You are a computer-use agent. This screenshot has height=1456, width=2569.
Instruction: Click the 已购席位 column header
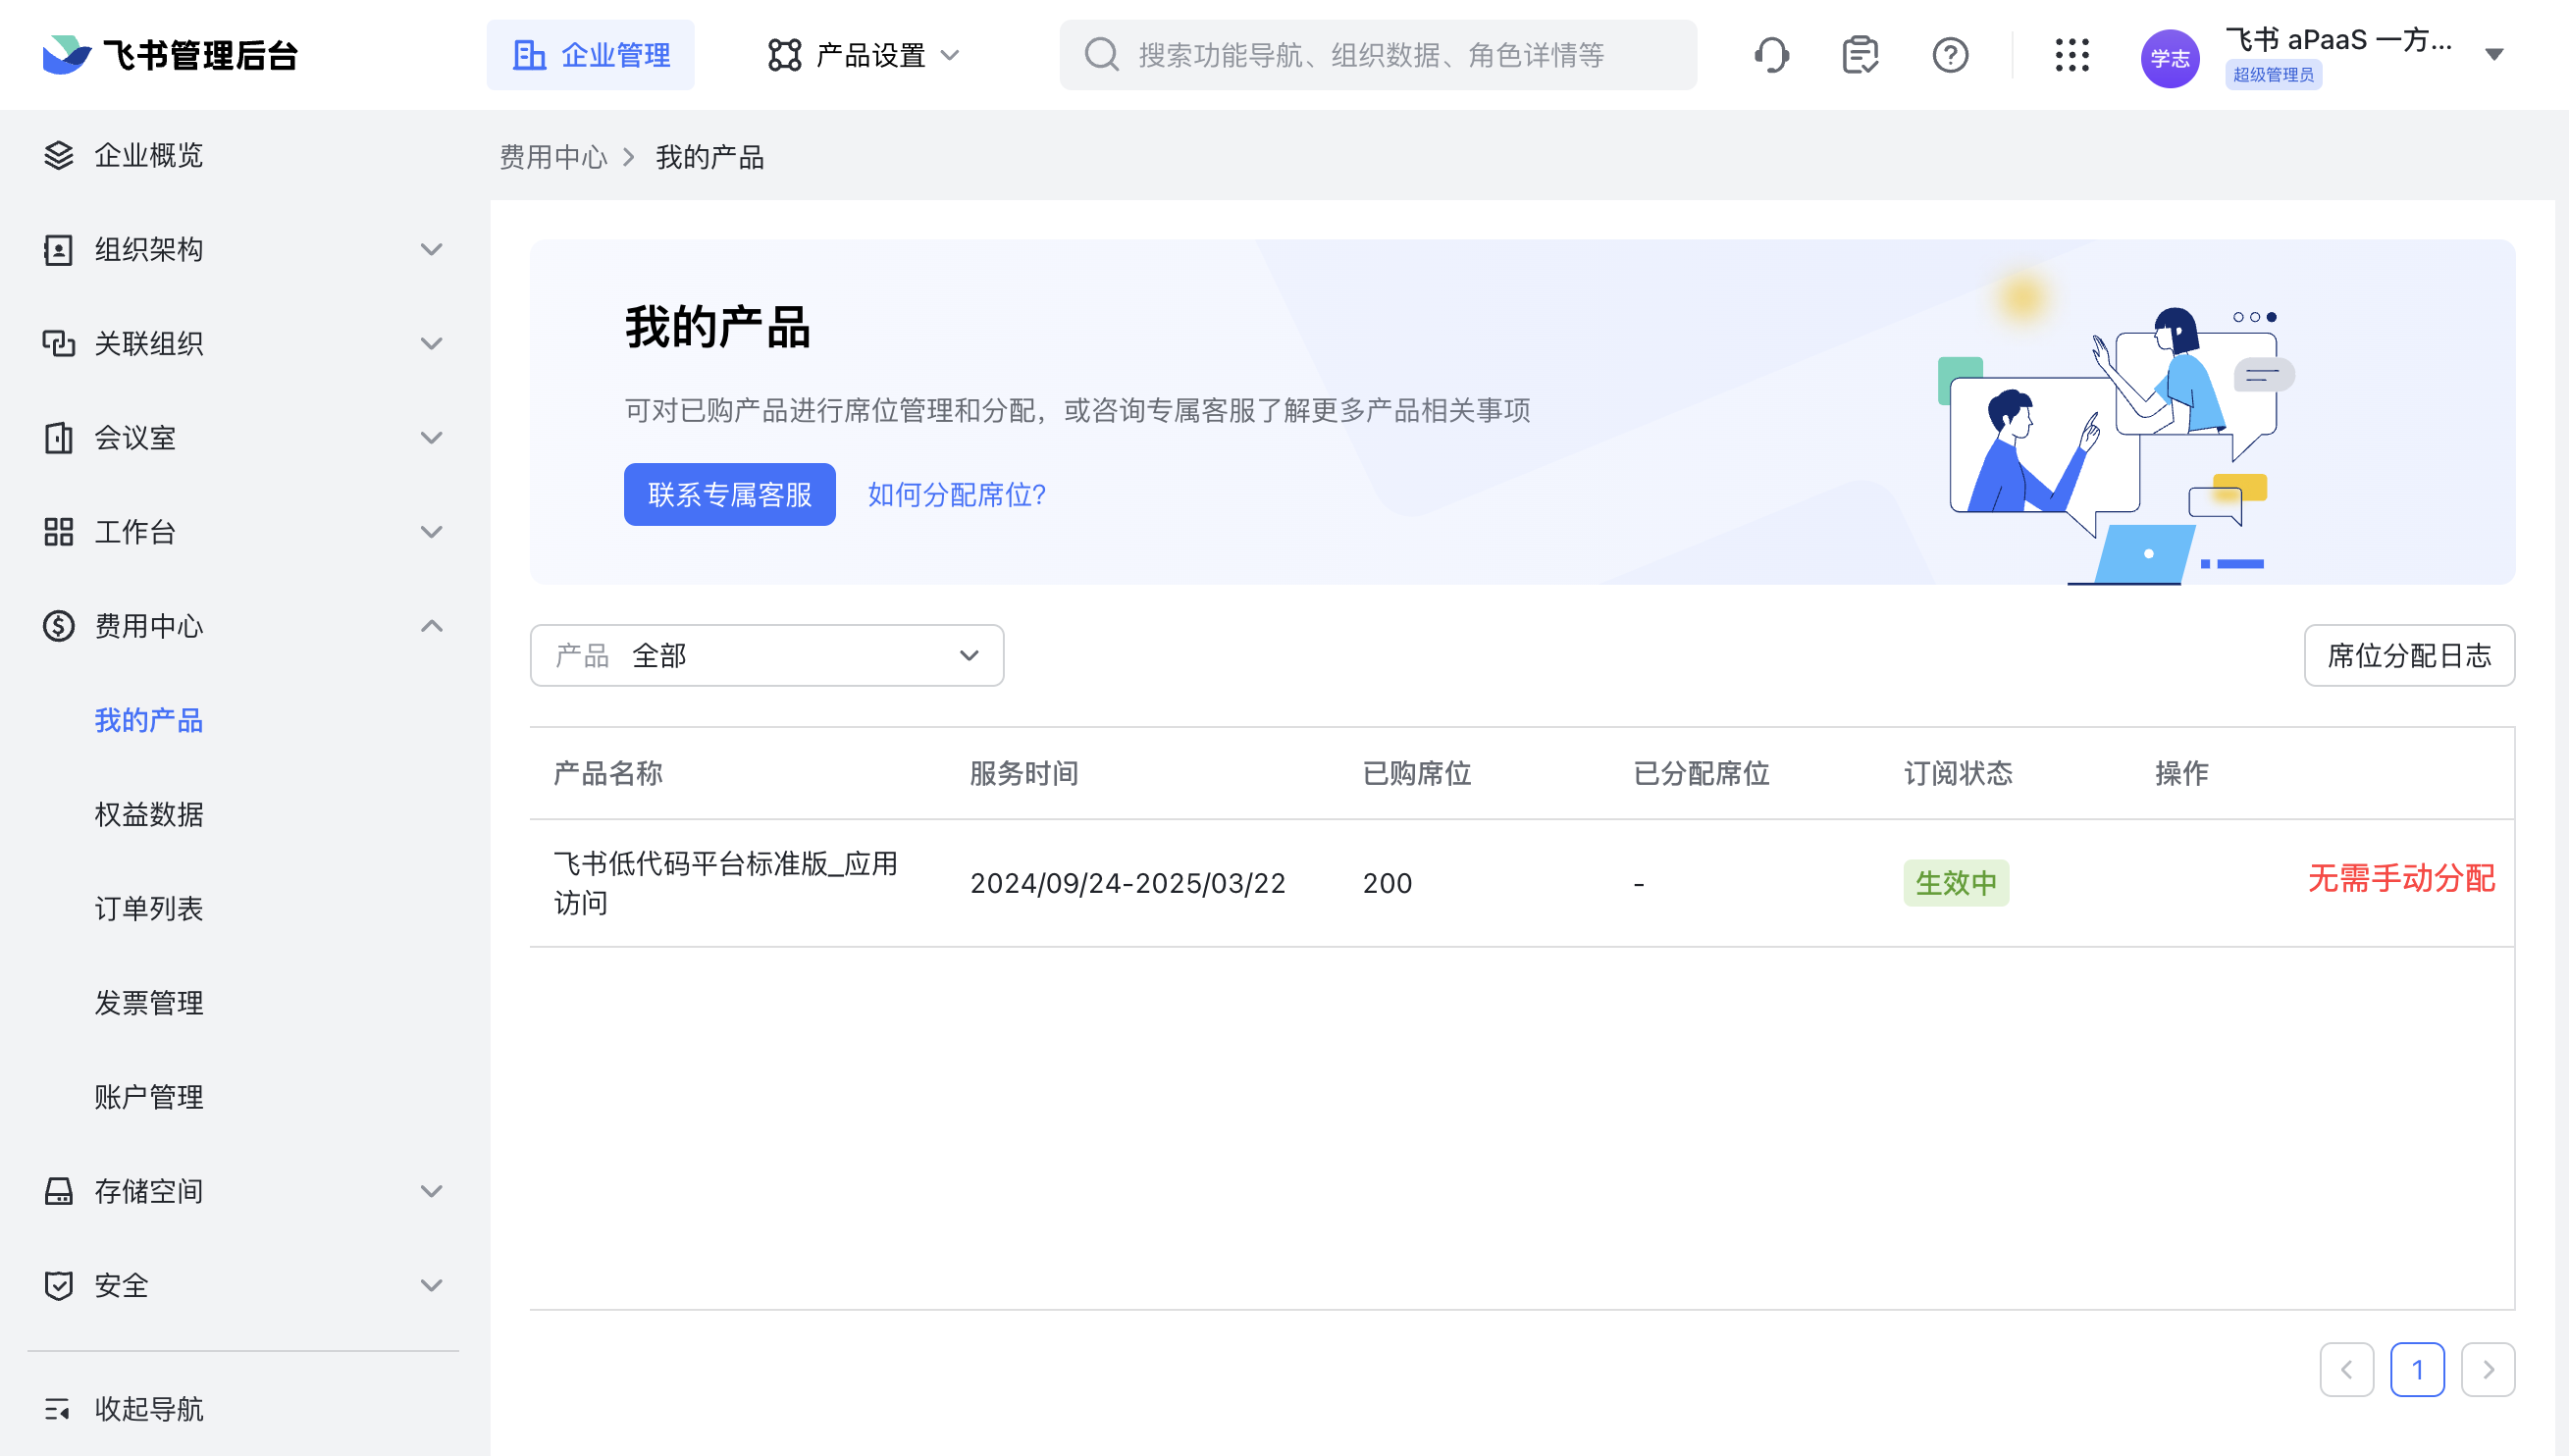pos(1417,773)
